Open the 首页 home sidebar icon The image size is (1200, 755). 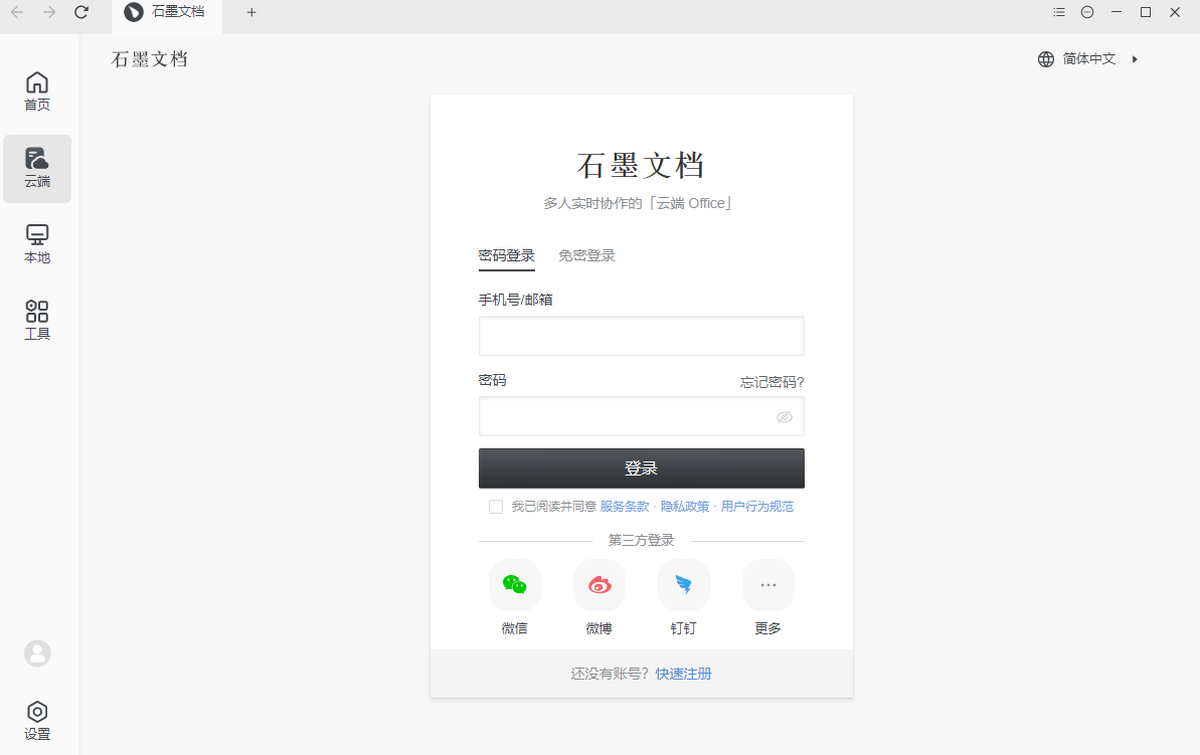click(x=37, y=91)
